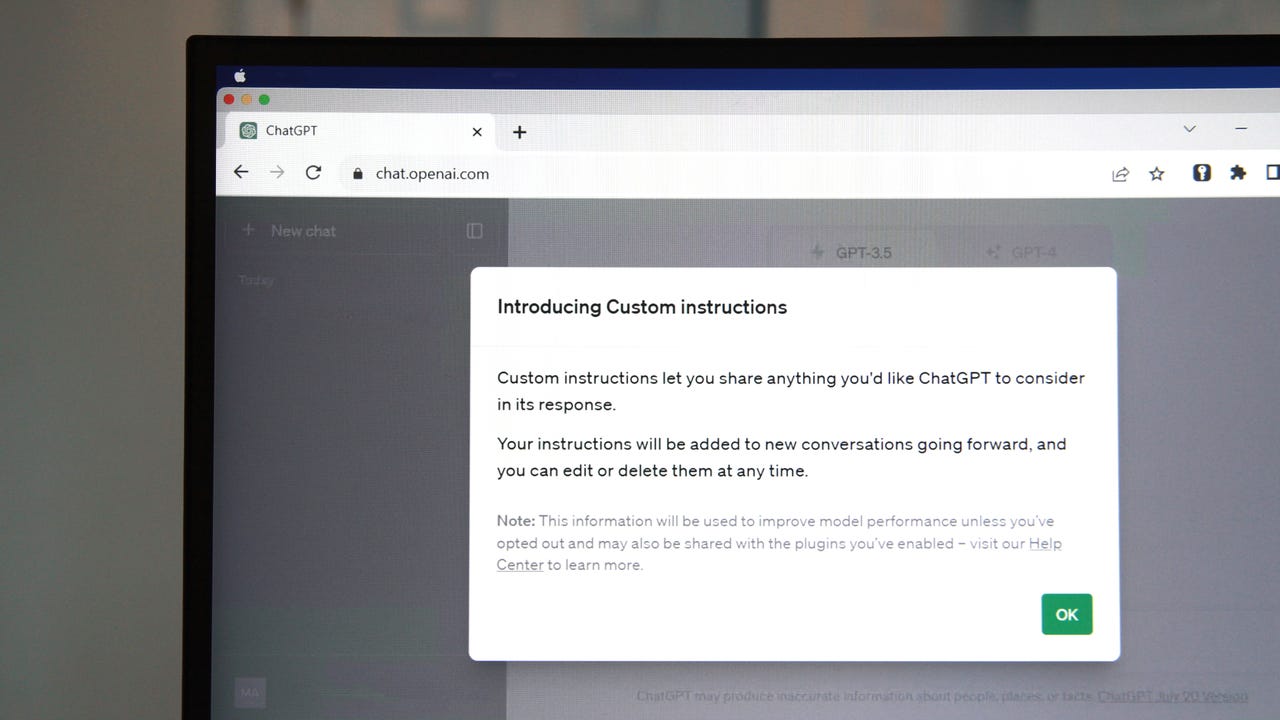
Task: Maximize window with green button
Action: (x=264, y=99)
